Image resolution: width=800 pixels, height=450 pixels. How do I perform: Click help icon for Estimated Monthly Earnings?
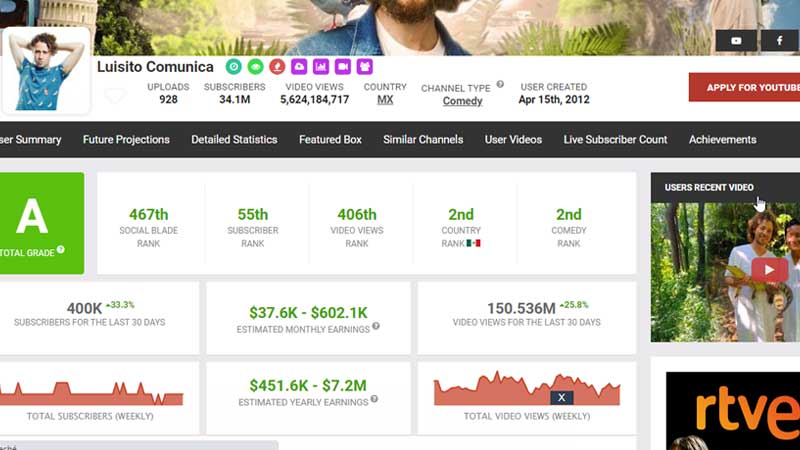374,328
